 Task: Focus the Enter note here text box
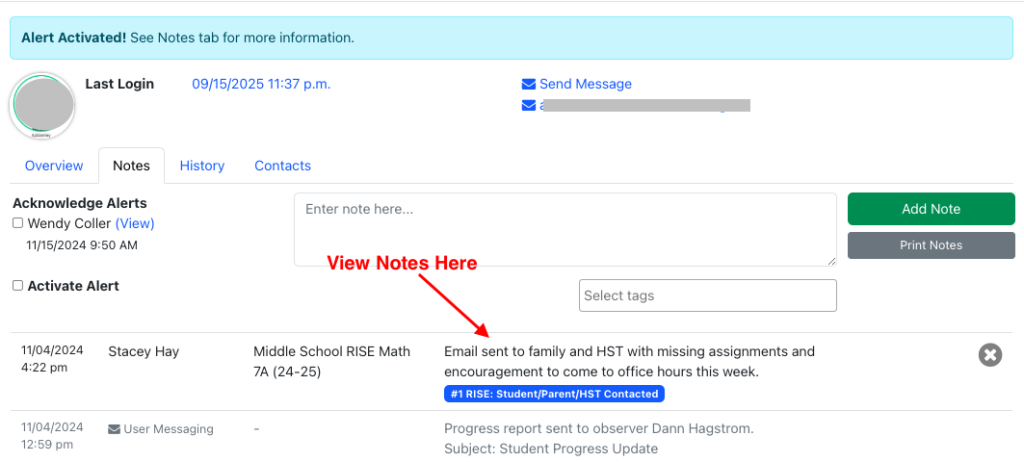click(565, 230)
